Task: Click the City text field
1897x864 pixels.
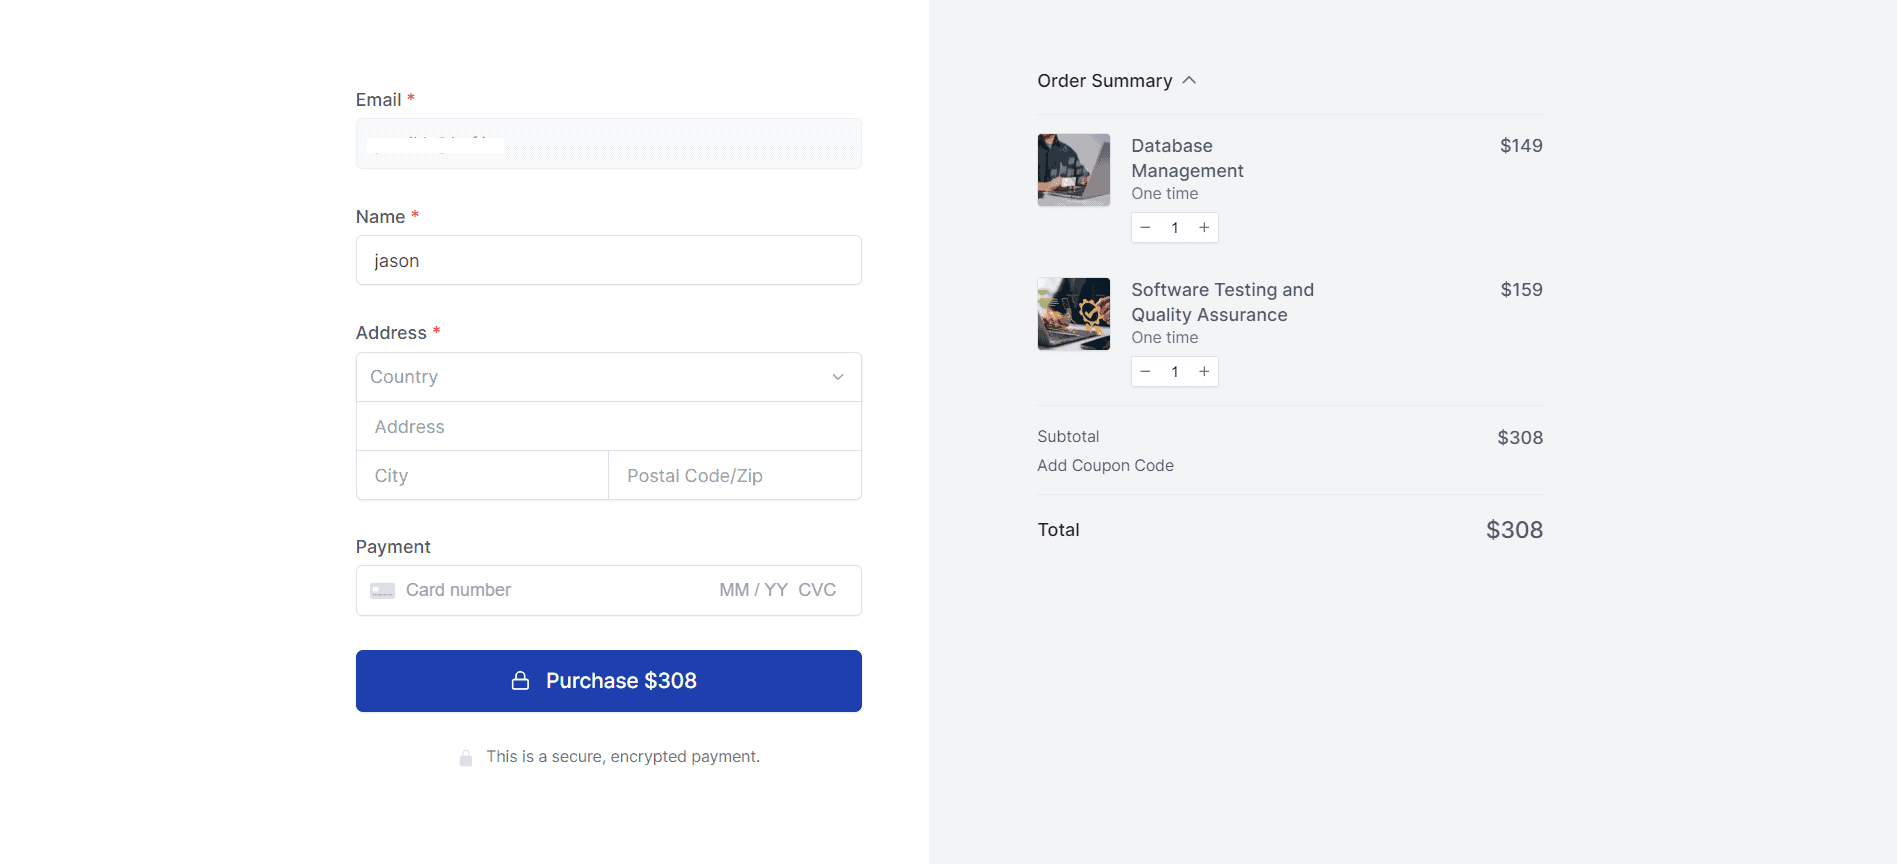Action: click(x=482, y=476)
